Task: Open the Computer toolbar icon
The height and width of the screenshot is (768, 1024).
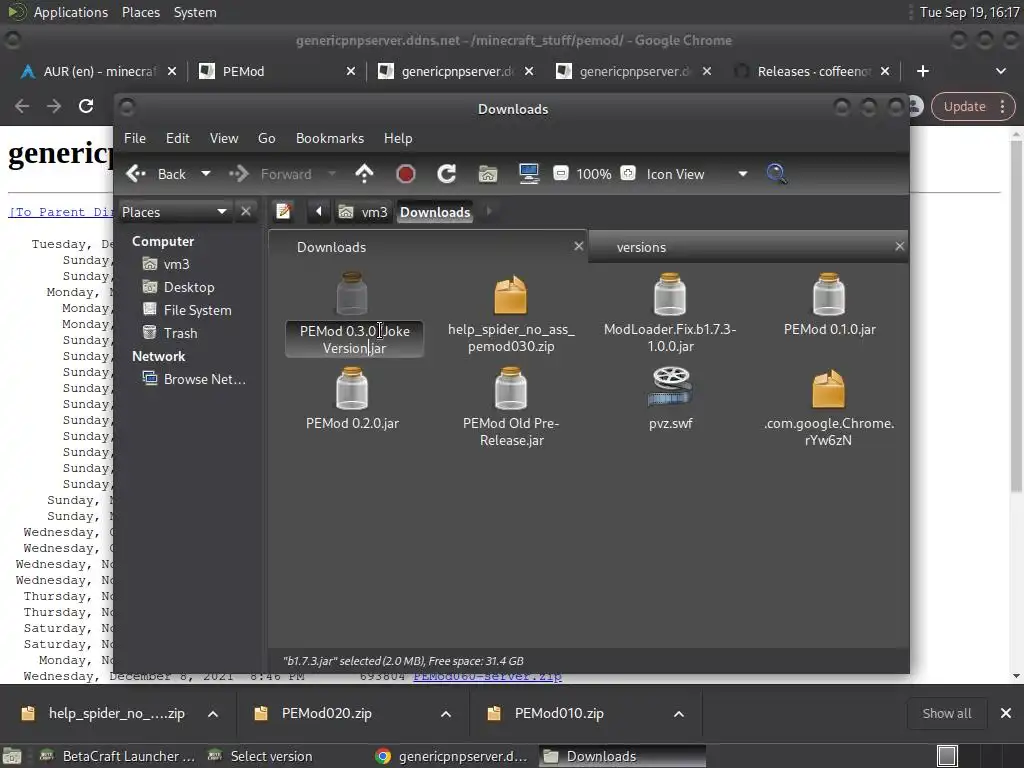Action: 529,174
